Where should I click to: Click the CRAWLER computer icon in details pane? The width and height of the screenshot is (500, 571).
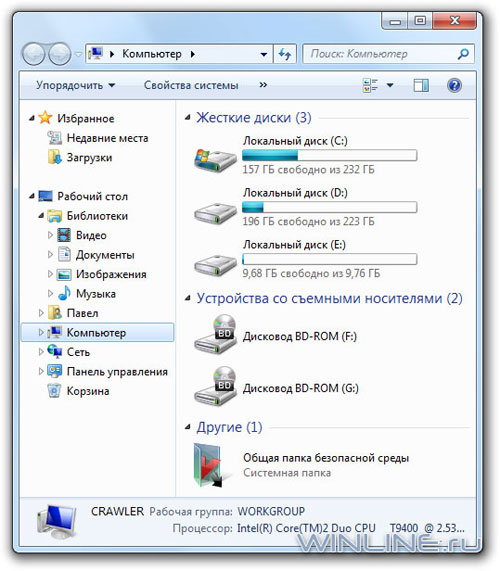pyautogui.click(x=56, y=522)
